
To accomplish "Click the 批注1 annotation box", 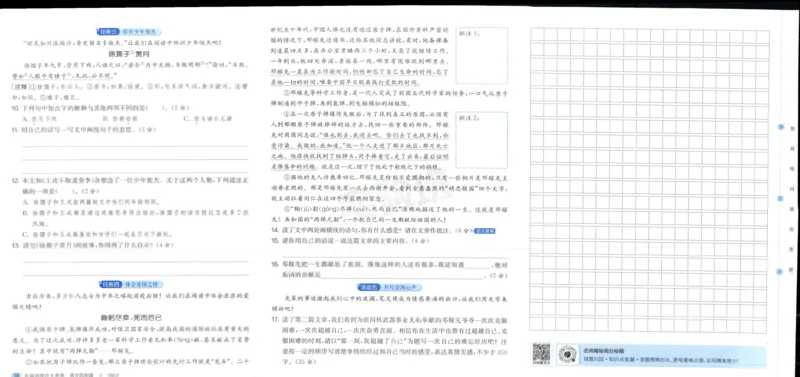I will pyautogui.click(x=482, y=55).
